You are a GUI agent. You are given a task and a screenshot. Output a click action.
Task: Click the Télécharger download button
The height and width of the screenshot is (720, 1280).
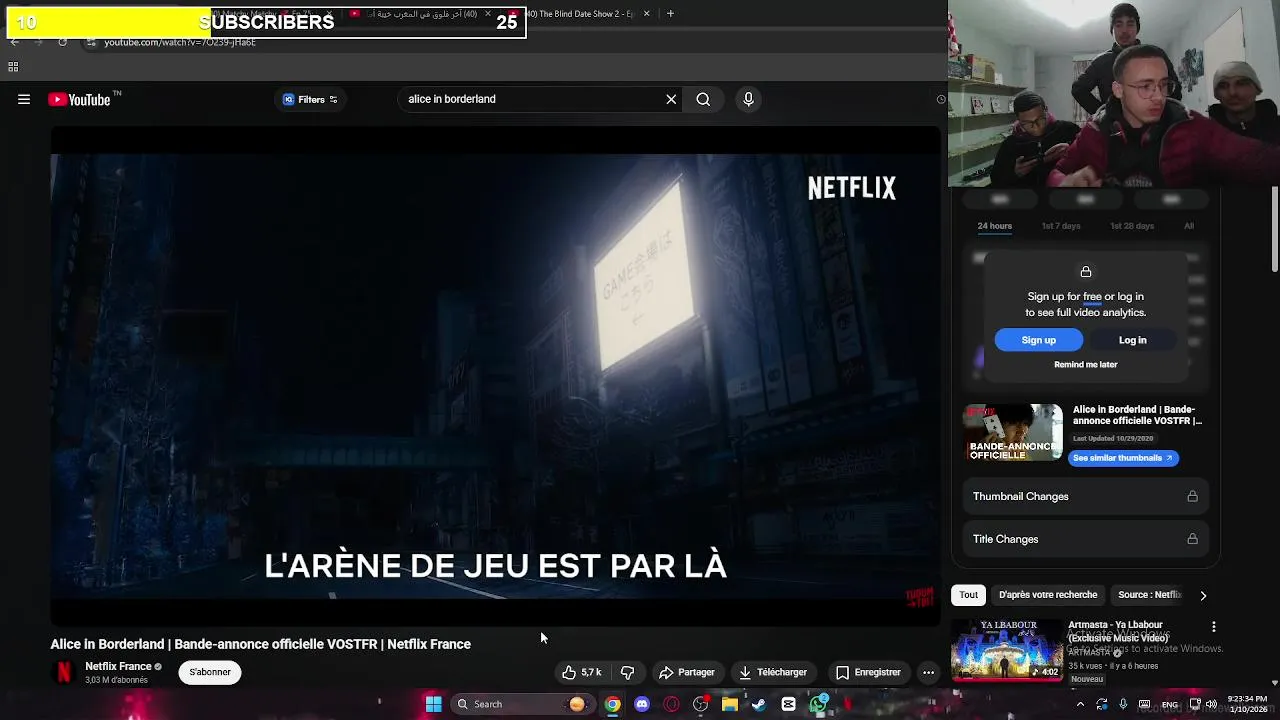[773, 672]
